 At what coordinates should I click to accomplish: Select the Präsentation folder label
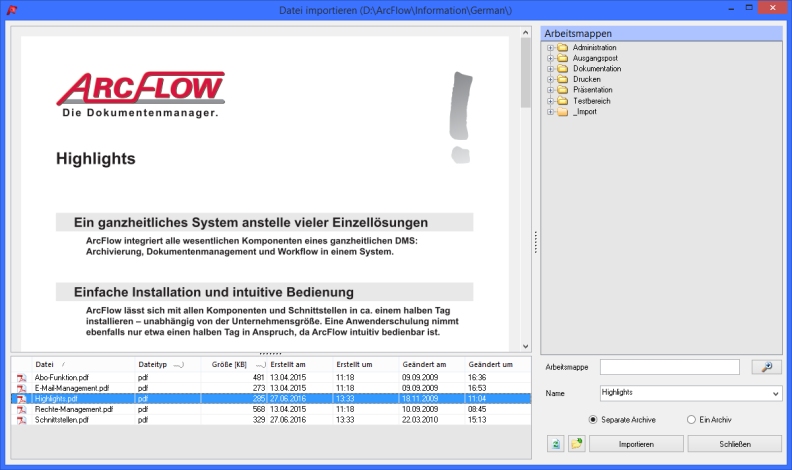(x=592, y=90)
